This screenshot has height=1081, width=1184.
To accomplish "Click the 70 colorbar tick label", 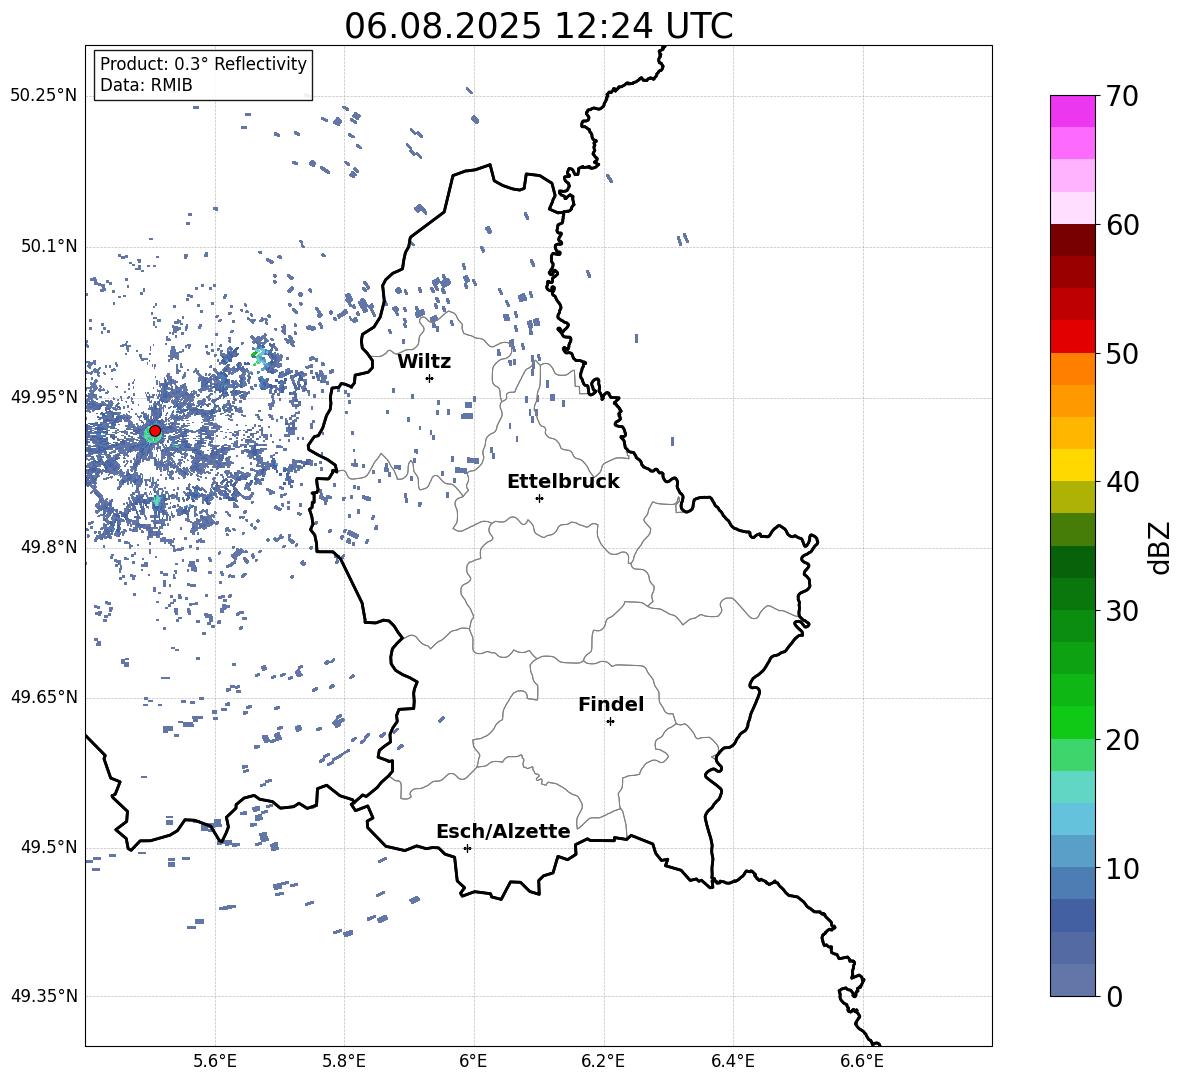I will click(1122, 96).
